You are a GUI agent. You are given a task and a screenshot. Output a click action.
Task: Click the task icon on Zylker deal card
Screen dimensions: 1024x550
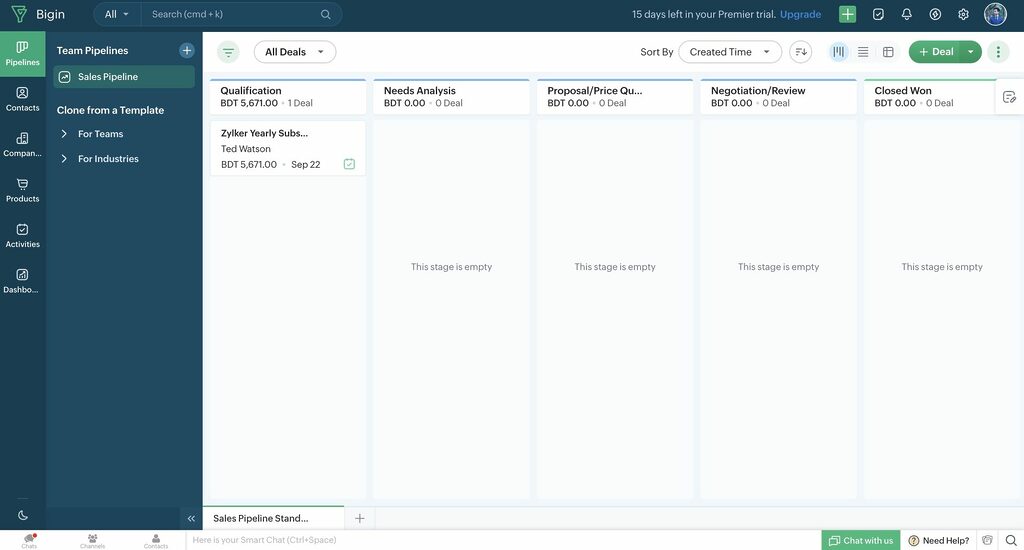[349, 164]
